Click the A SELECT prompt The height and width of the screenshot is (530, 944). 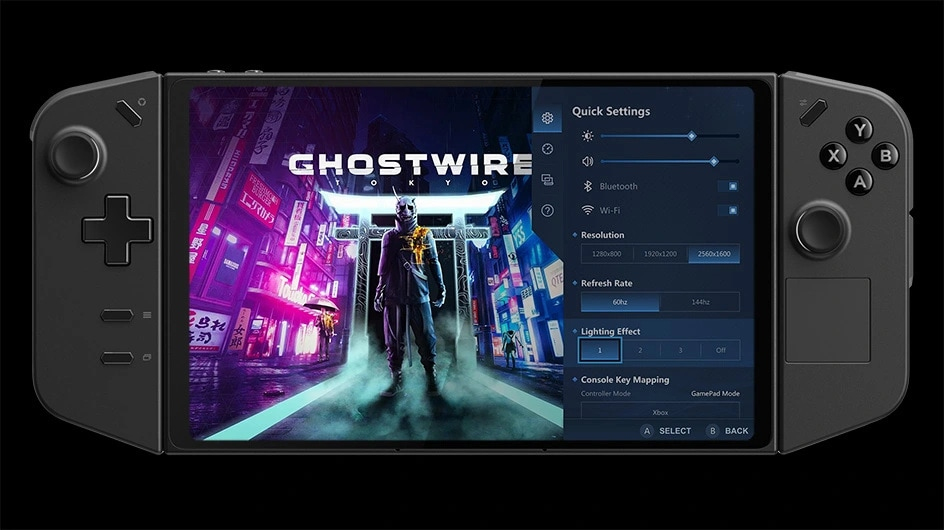666,431
